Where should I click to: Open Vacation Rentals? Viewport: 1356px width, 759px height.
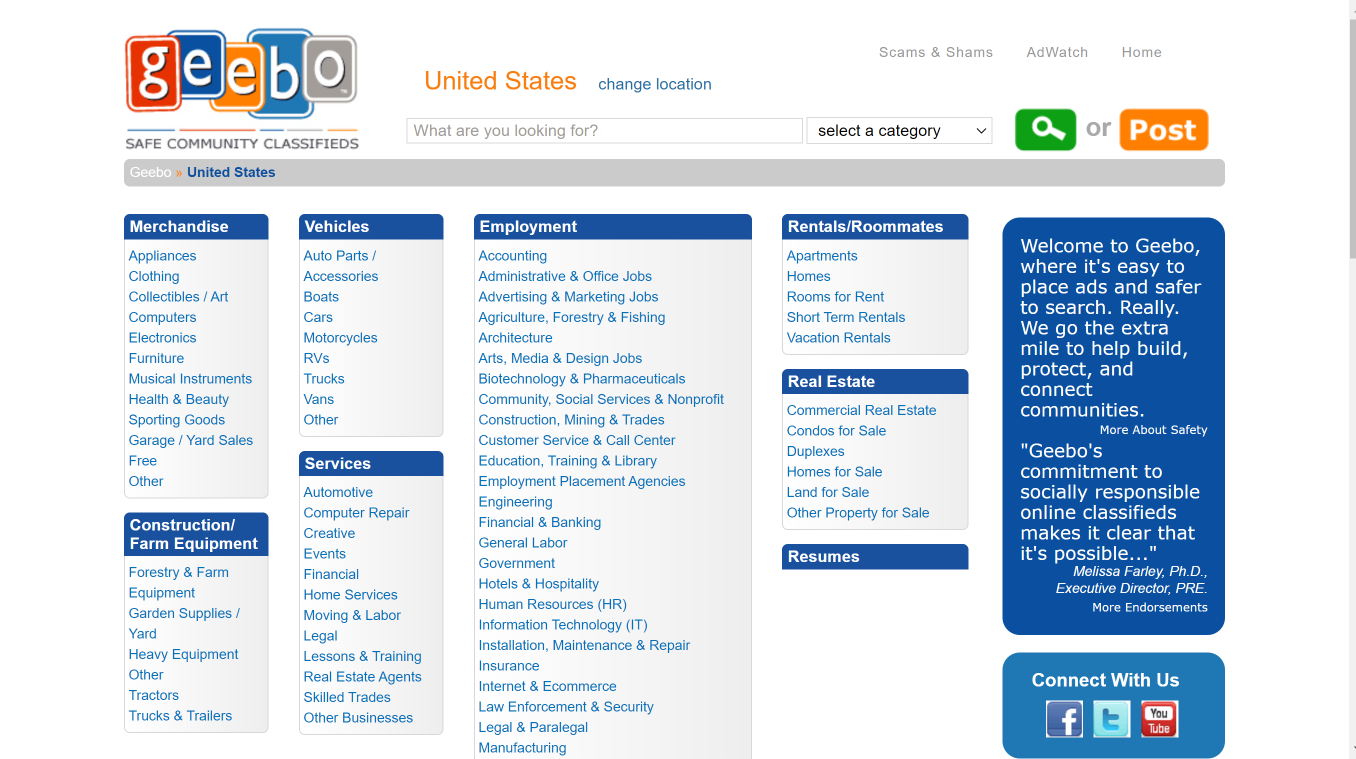pos(838,338)
